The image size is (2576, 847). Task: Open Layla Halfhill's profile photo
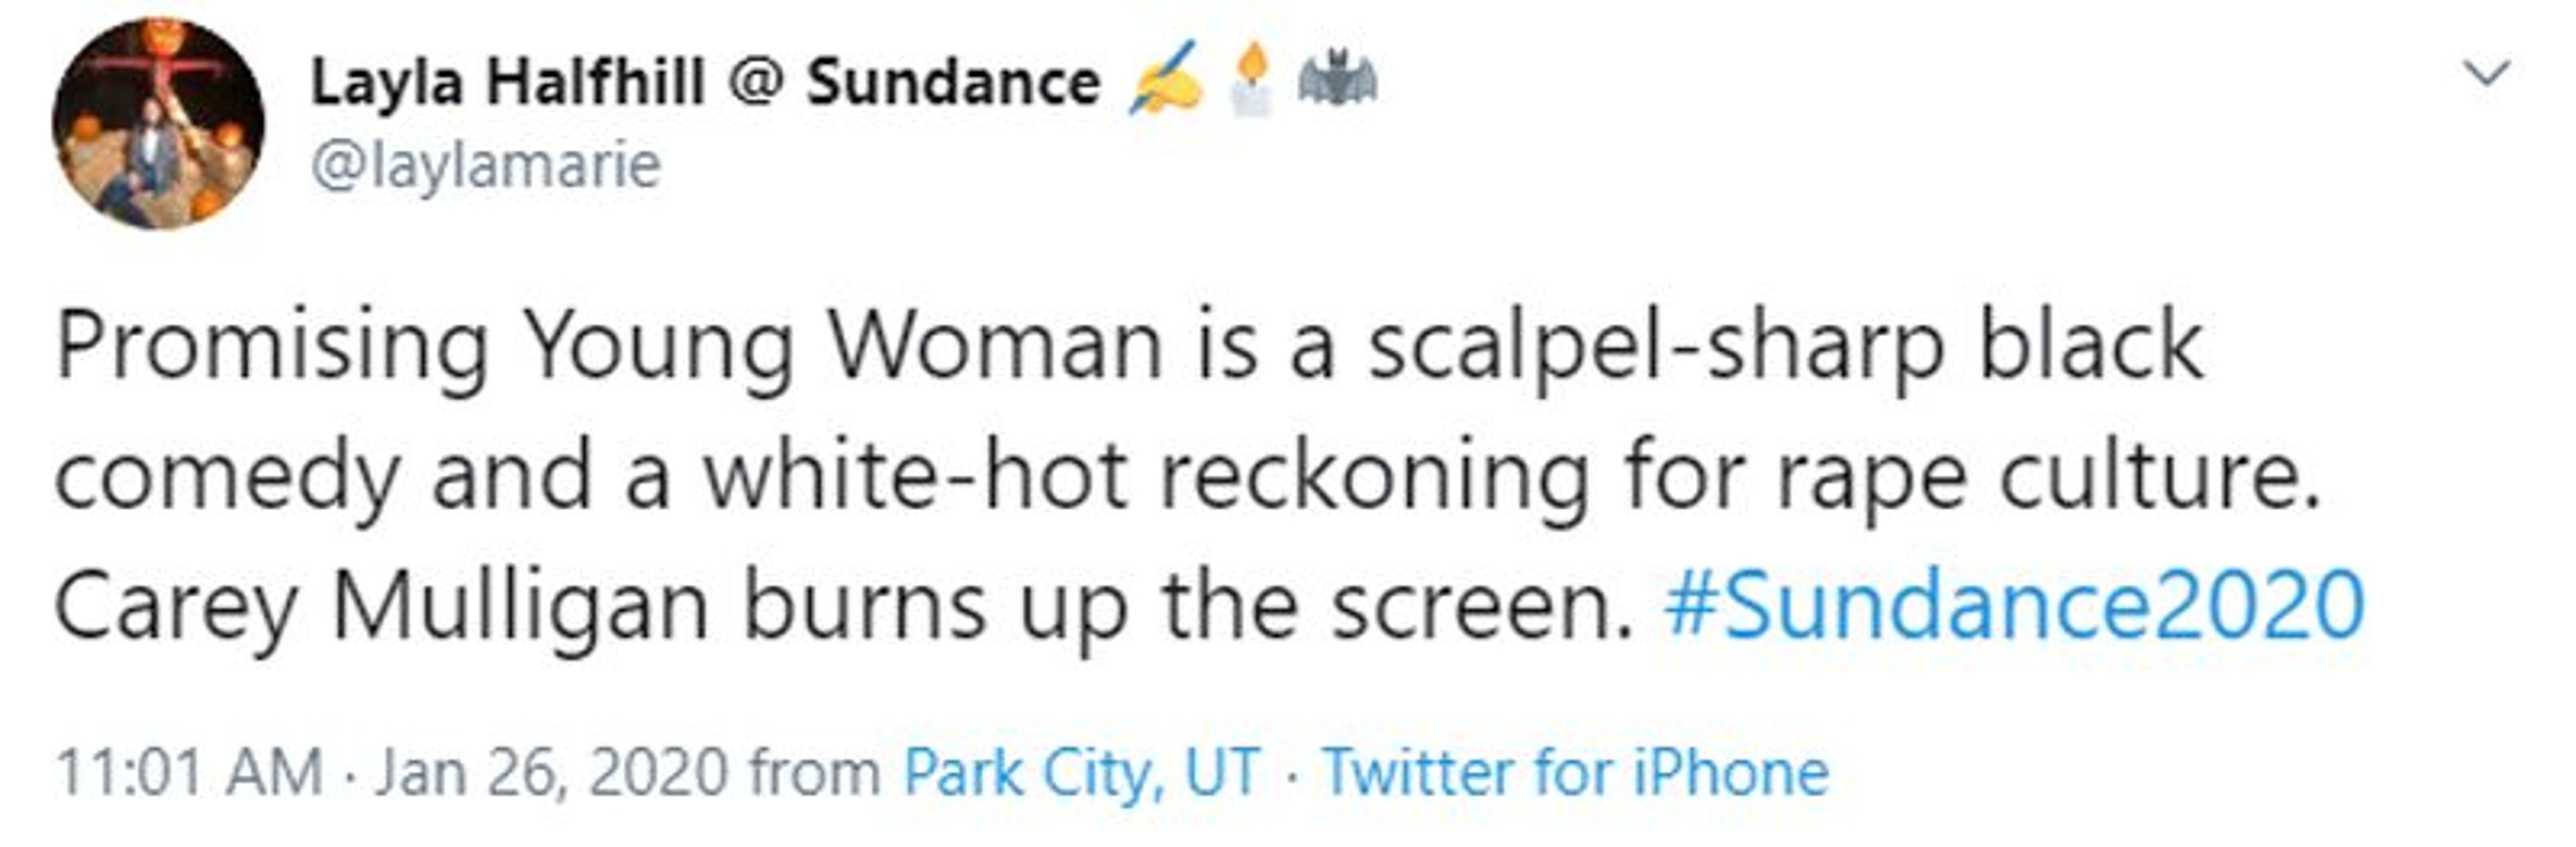[158, 124]
